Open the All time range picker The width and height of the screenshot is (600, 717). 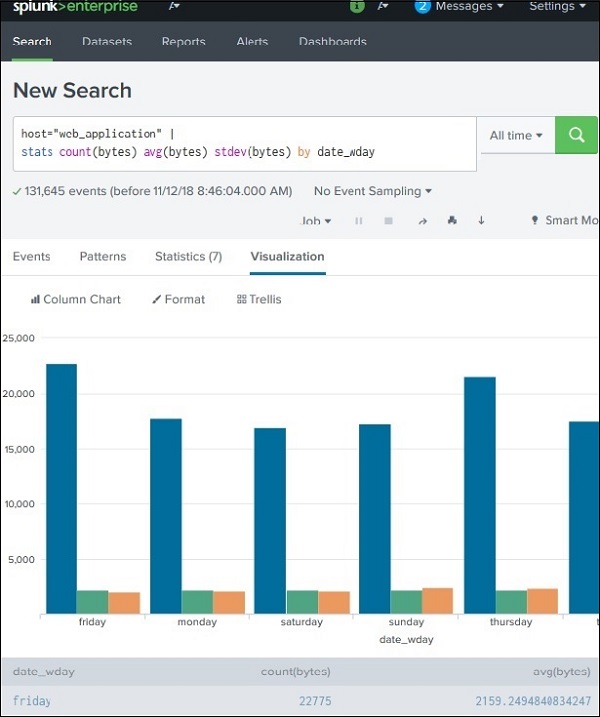point(516,135)
